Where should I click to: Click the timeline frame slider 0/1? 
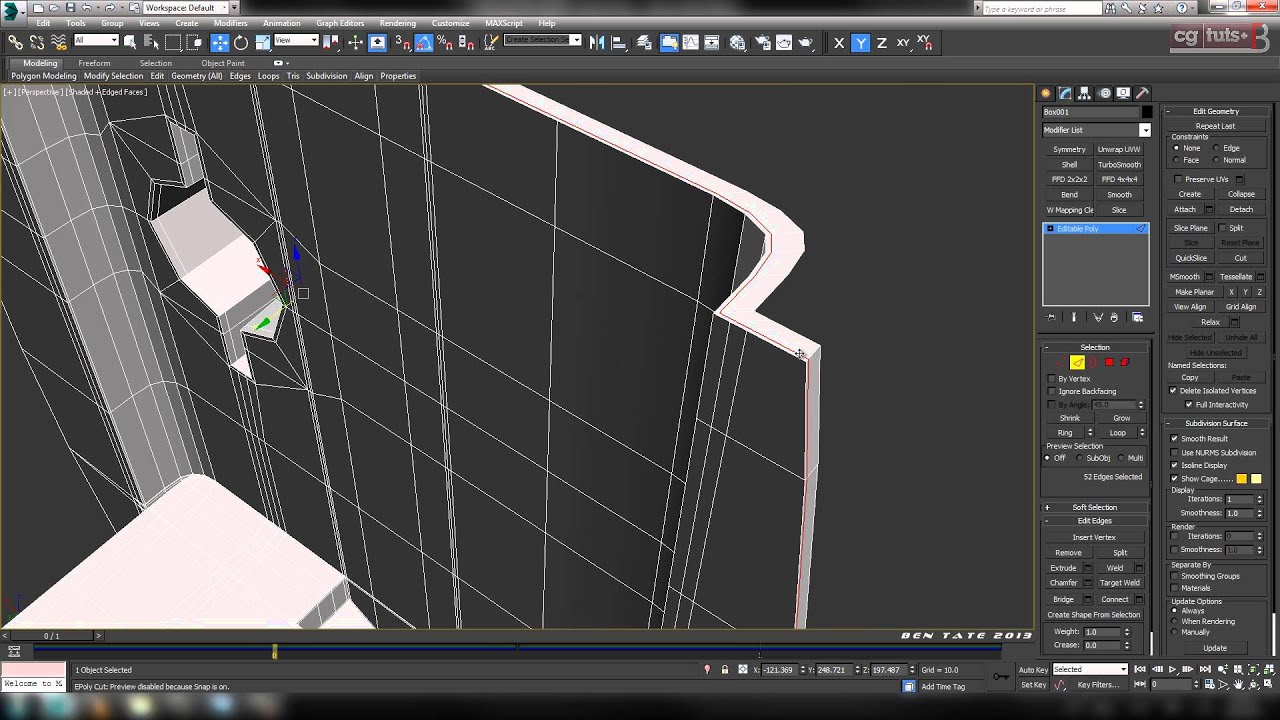(51, 636)
